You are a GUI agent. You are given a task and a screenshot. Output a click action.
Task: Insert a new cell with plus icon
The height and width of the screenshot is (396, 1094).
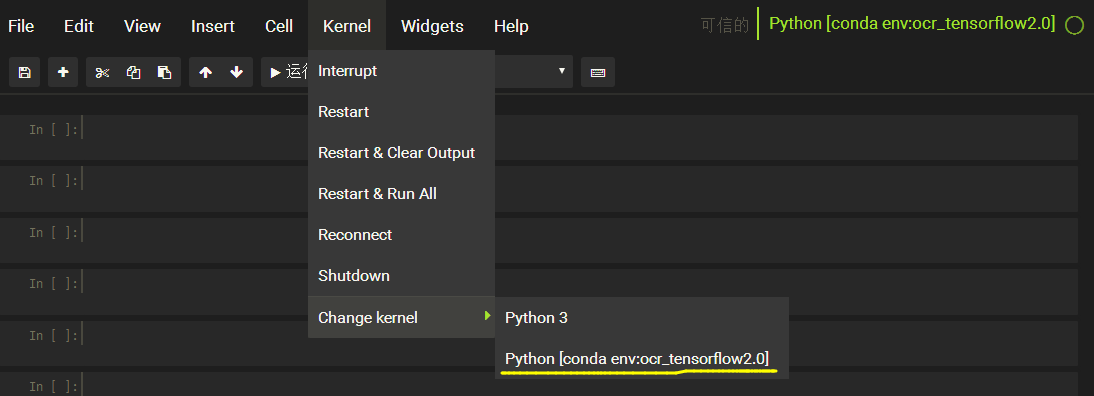[63, 72]
